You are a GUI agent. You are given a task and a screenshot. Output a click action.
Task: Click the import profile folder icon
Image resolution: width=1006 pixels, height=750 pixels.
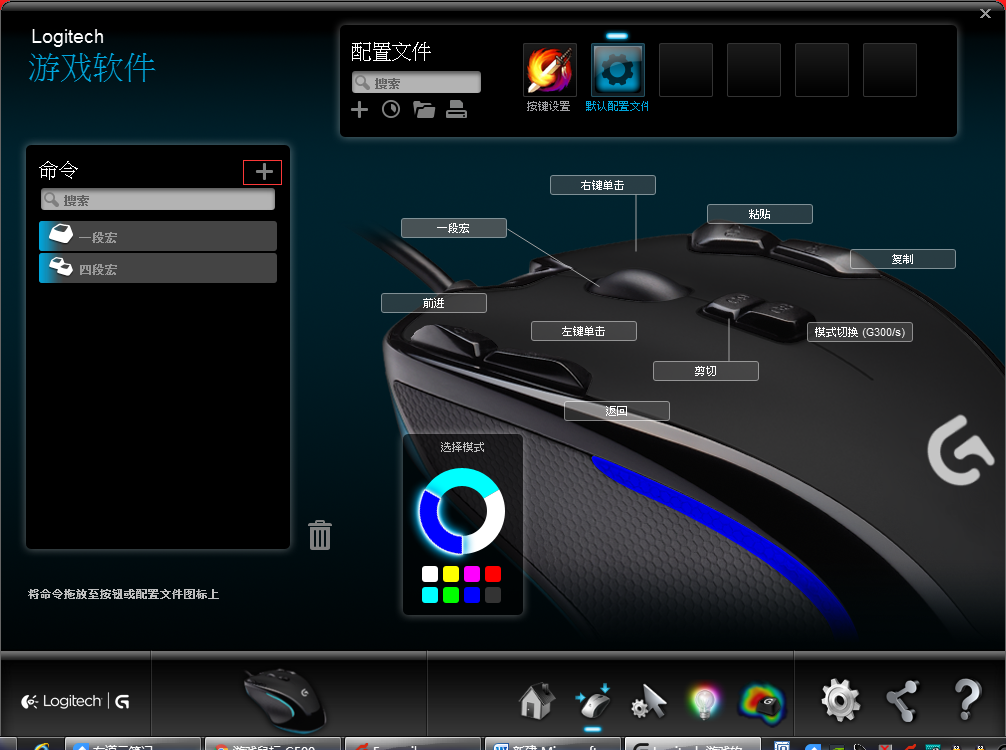pos(423,110)
